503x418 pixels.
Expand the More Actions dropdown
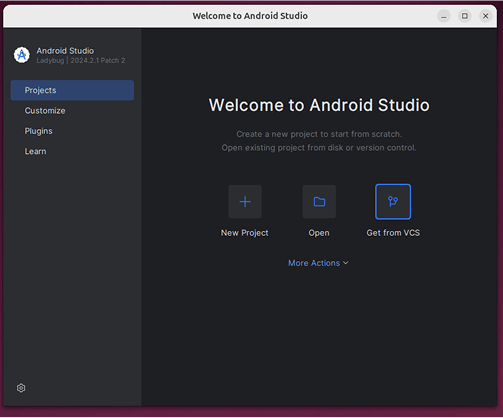318,263
